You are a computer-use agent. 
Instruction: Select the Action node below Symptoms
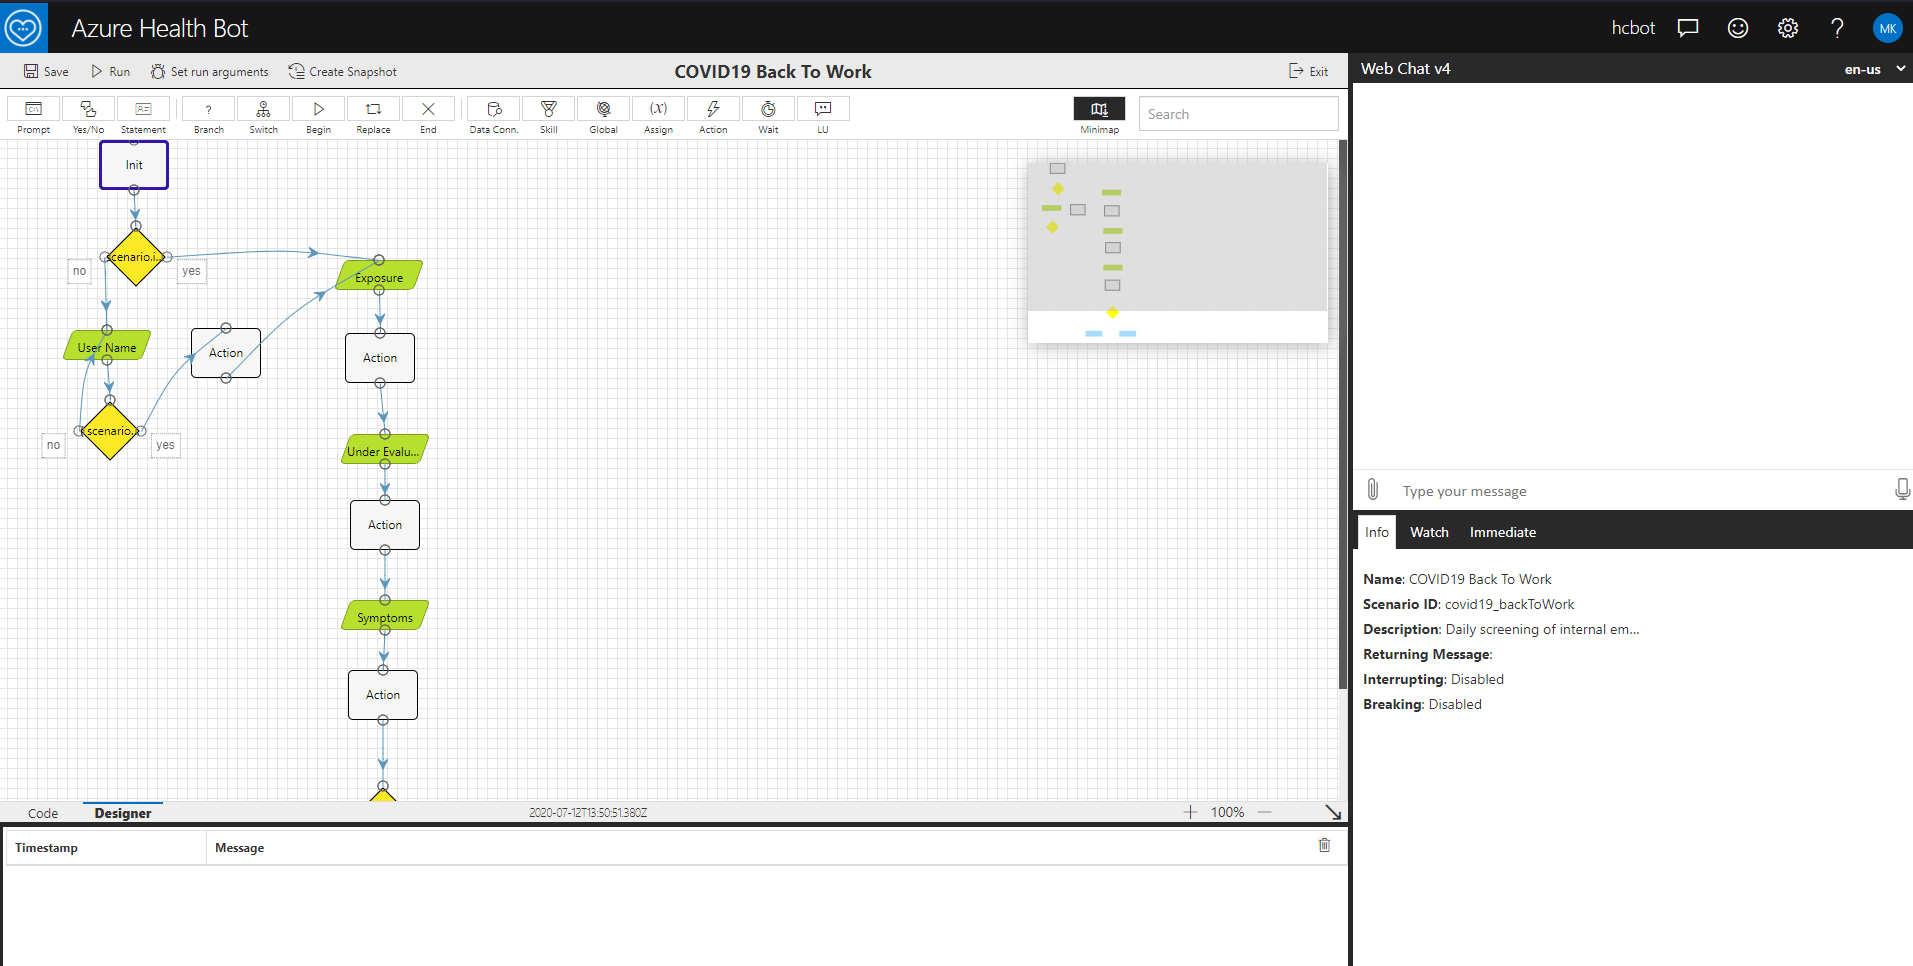(x=383, y=695)
